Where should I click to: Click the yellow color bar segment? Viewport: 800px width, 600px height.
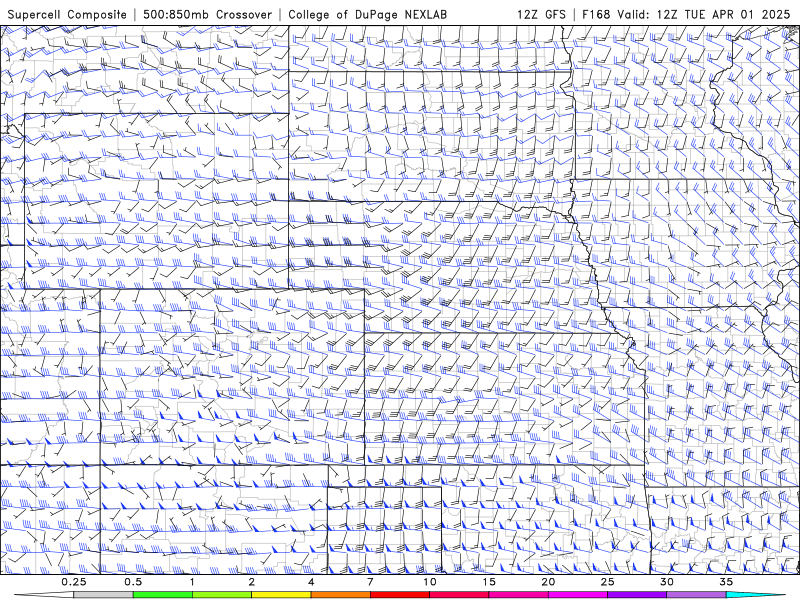point(281,595)
